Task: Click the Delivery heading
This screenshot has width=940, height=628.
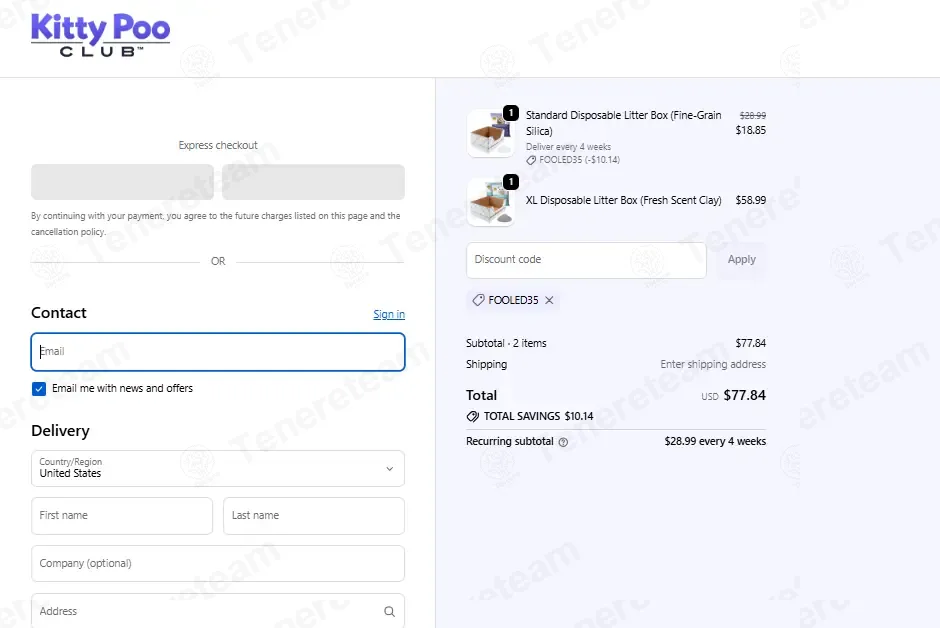Action: [60, 431]
